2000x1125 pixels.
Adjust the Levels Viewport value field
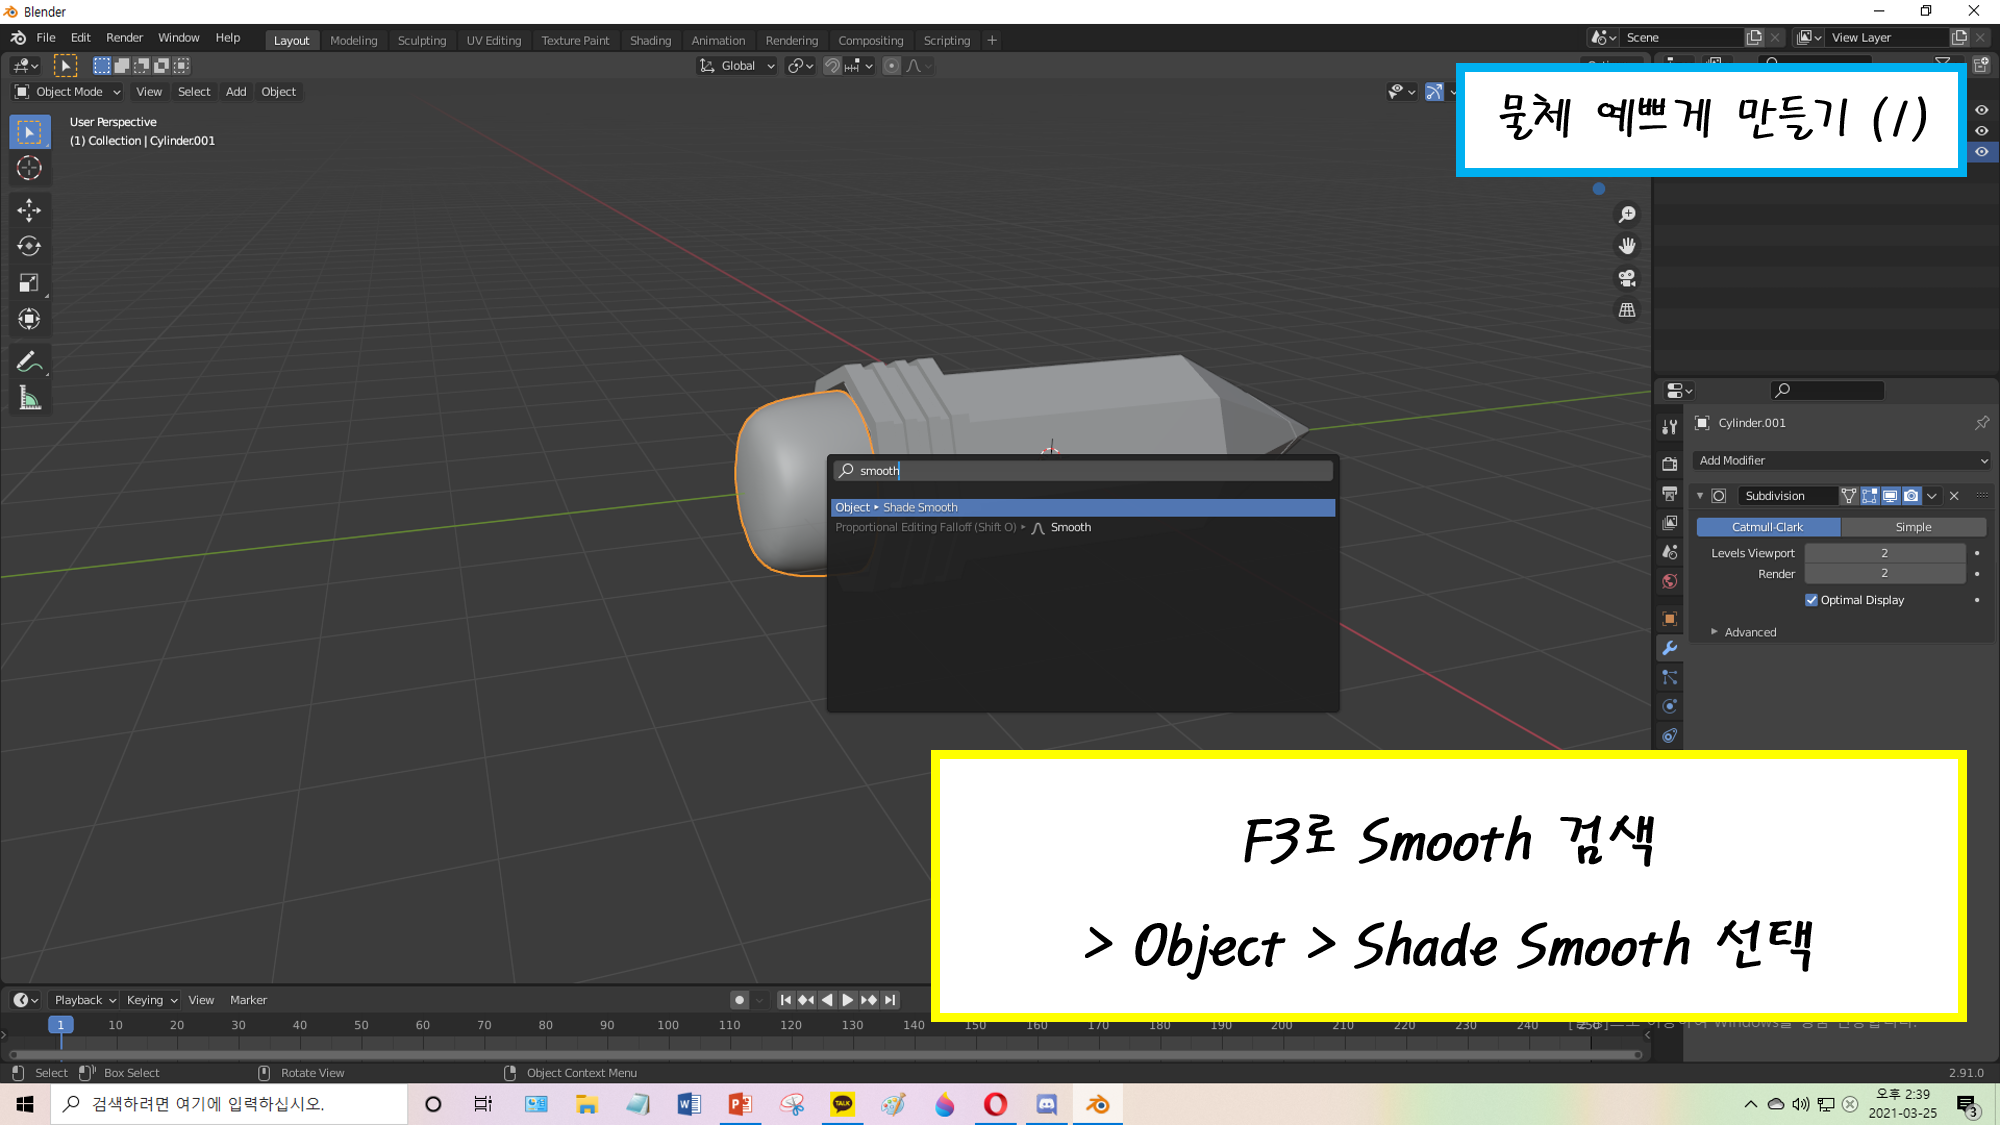1884,553
